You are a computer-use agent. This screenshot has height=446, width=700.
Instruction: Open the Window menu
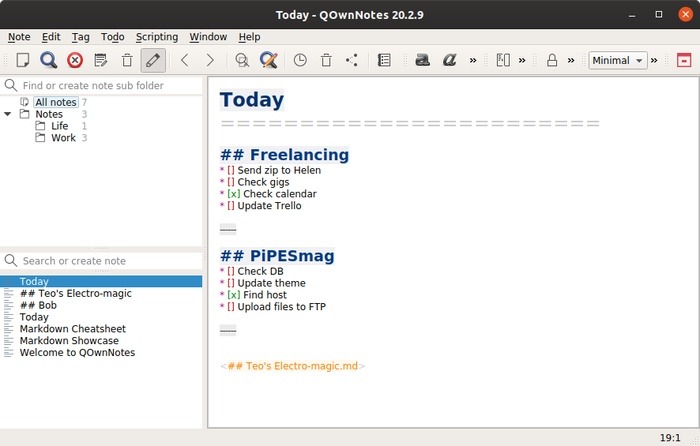(x=208, y=37)
